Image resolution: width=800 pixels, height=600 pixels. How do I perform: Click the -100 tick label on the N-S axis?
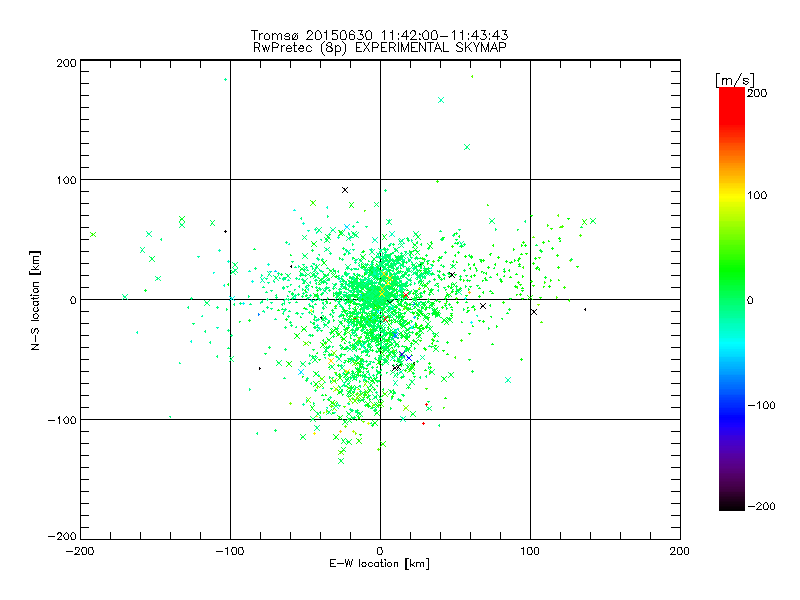click(x=62, y=420)
